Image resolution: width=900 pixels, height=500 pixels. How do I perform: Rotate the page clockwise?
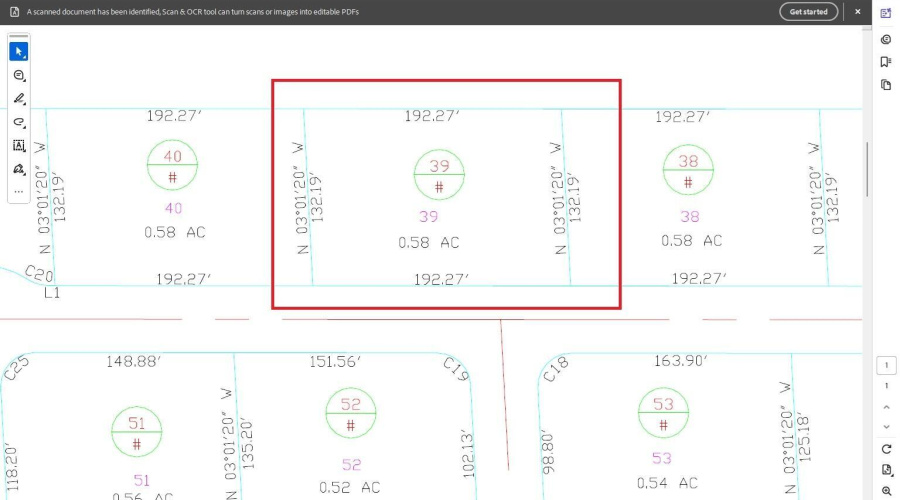click(886, 449)
